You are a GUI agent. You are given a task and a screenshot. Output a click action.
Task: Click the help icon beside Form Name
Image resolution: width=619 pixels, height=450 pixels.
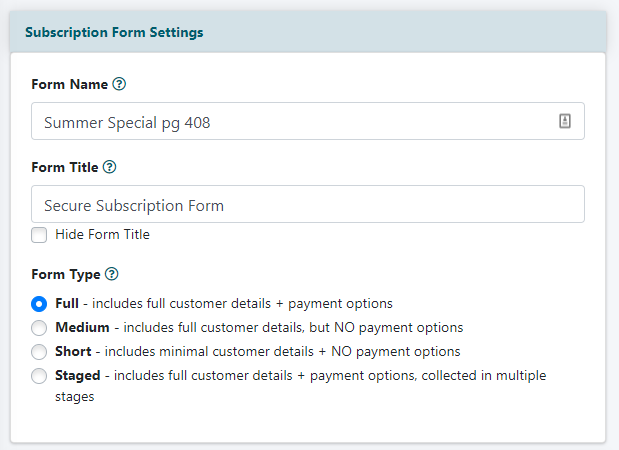coord(120,85)
